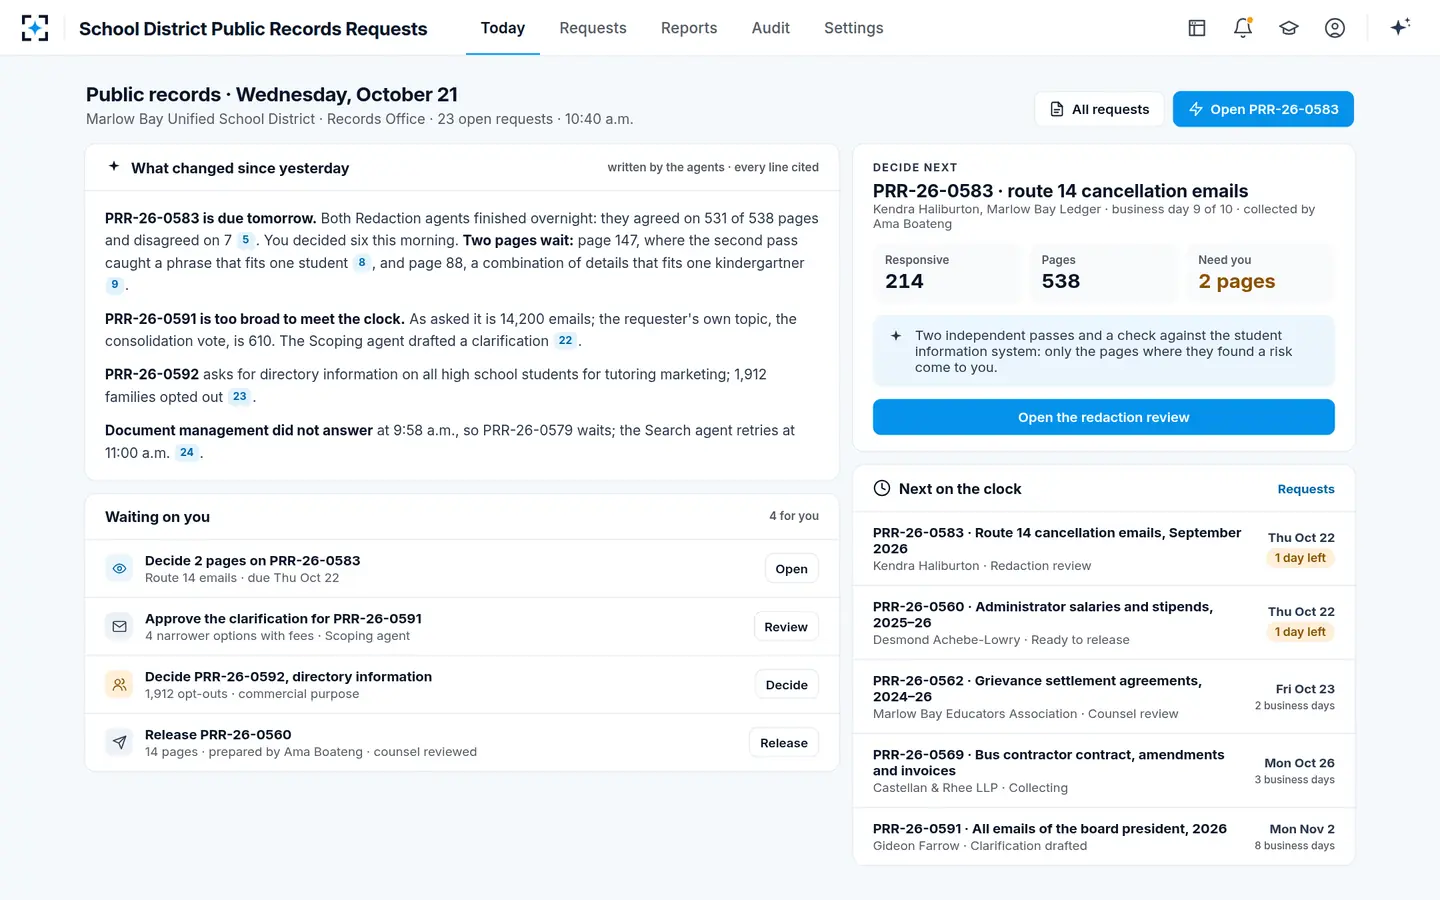Viewport: 1440px width, 900px height.
Task: Open PRR-26-0569 Bus contractor contract row
Action: pos(1104,771)
